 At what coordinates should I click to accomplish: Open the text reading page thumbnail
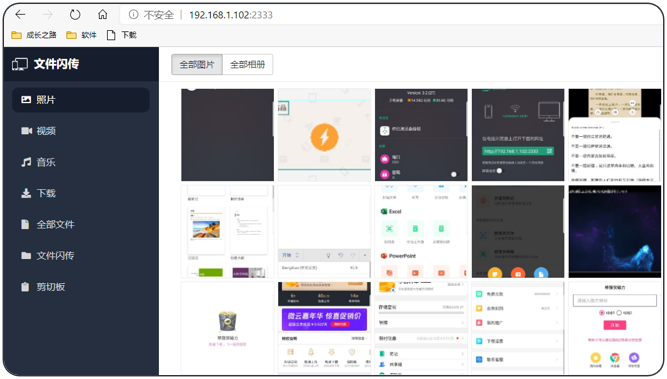point(615,135)
